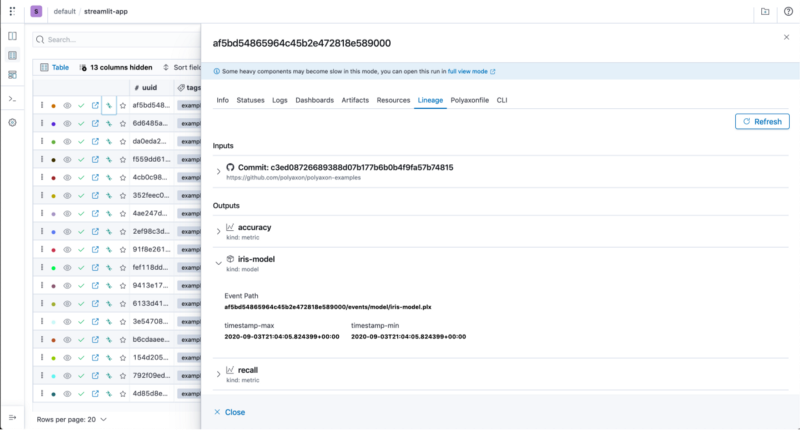This screenshot has width=800, height=438.
Task: Expand the accuracy output entry
Action: 218,231
